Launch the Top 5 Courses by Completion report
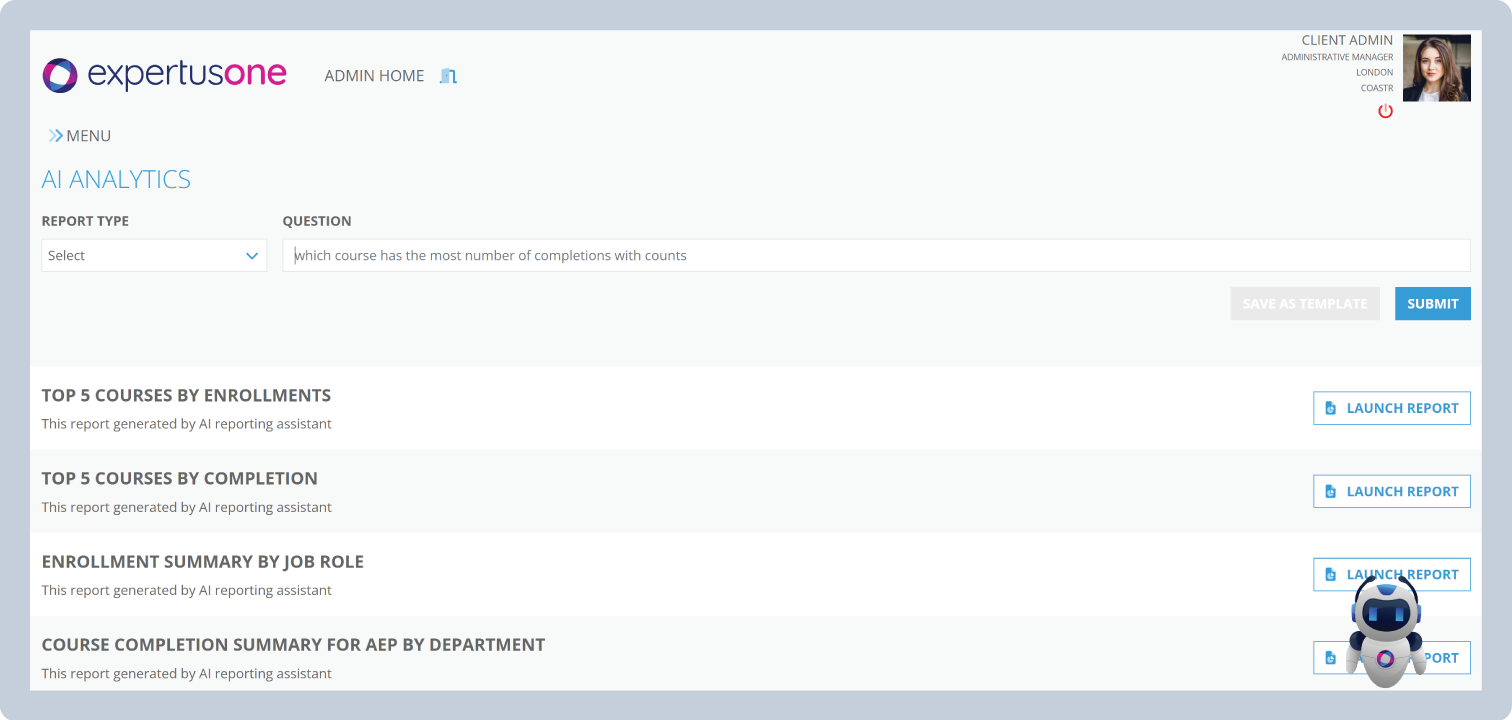 coord(1391,491)
